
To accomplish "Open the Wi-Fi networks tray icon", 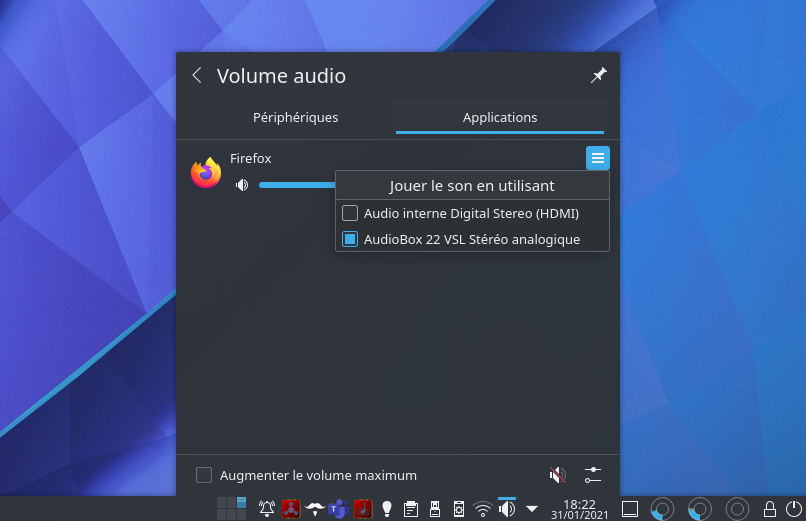I will 483,509.
